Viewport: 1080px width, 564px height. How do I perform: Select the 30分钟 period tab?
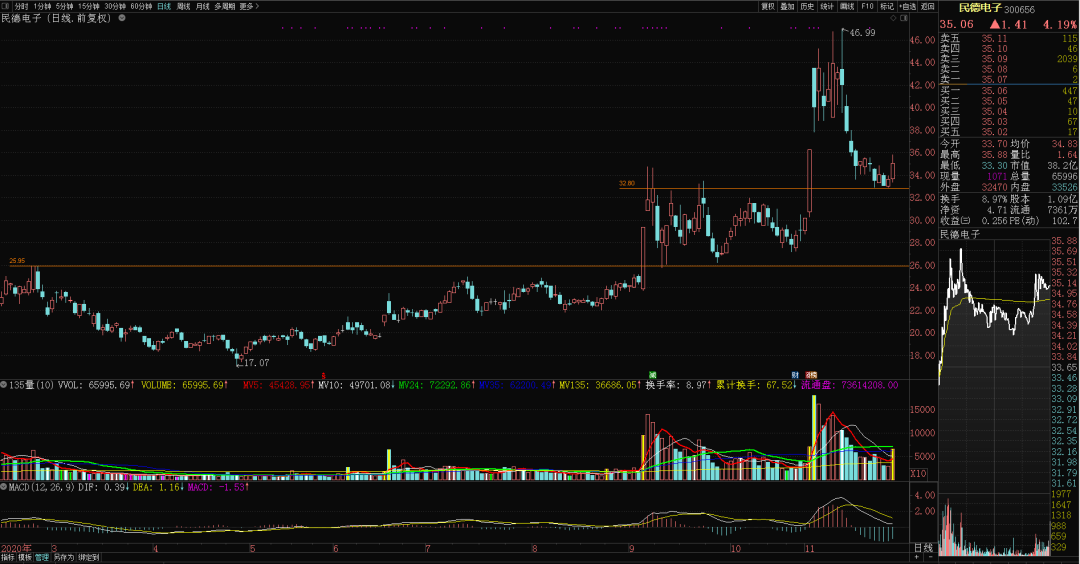pos(115,6)
